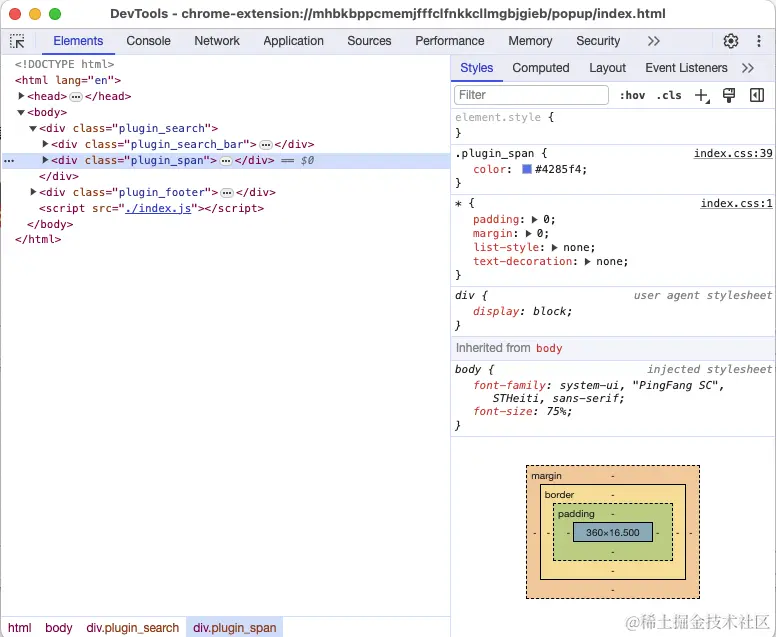Viewport: 776px width, 637px height.
Task: Open the rendering emulation paintbrush icon
Action: point(728,95)
